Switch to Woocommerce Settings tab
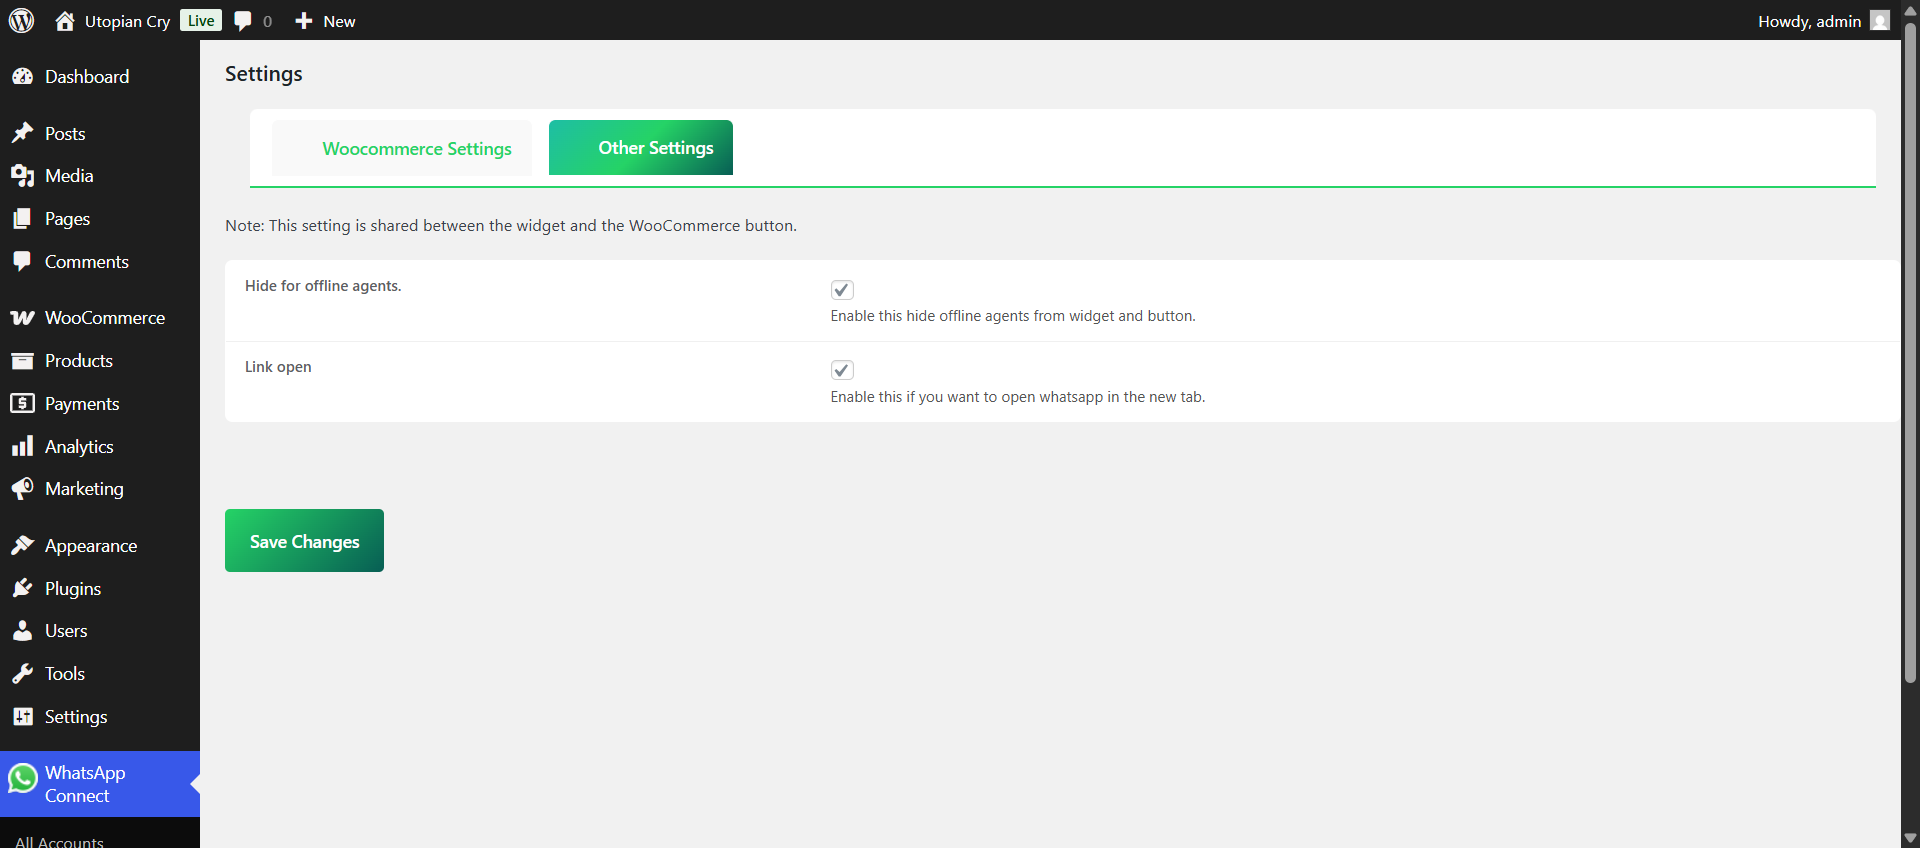The width and height of the screenshot is (1920, 848). [x=402, y=148]
